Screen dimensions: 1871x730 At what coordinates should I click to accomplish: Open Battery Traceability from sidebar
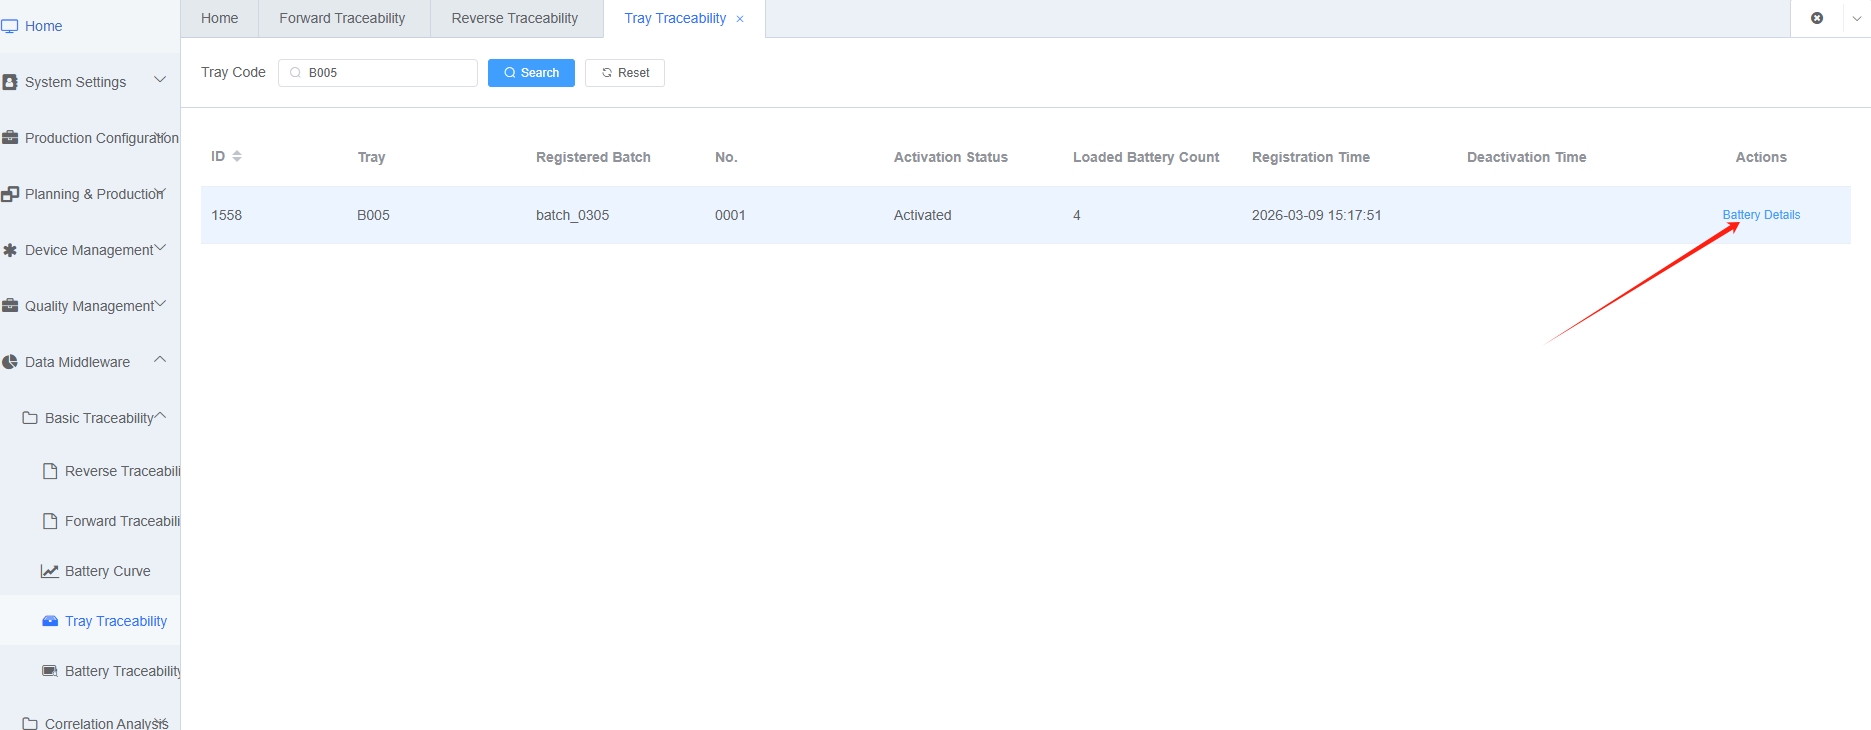pyautogui.click(x=123, y=671)
